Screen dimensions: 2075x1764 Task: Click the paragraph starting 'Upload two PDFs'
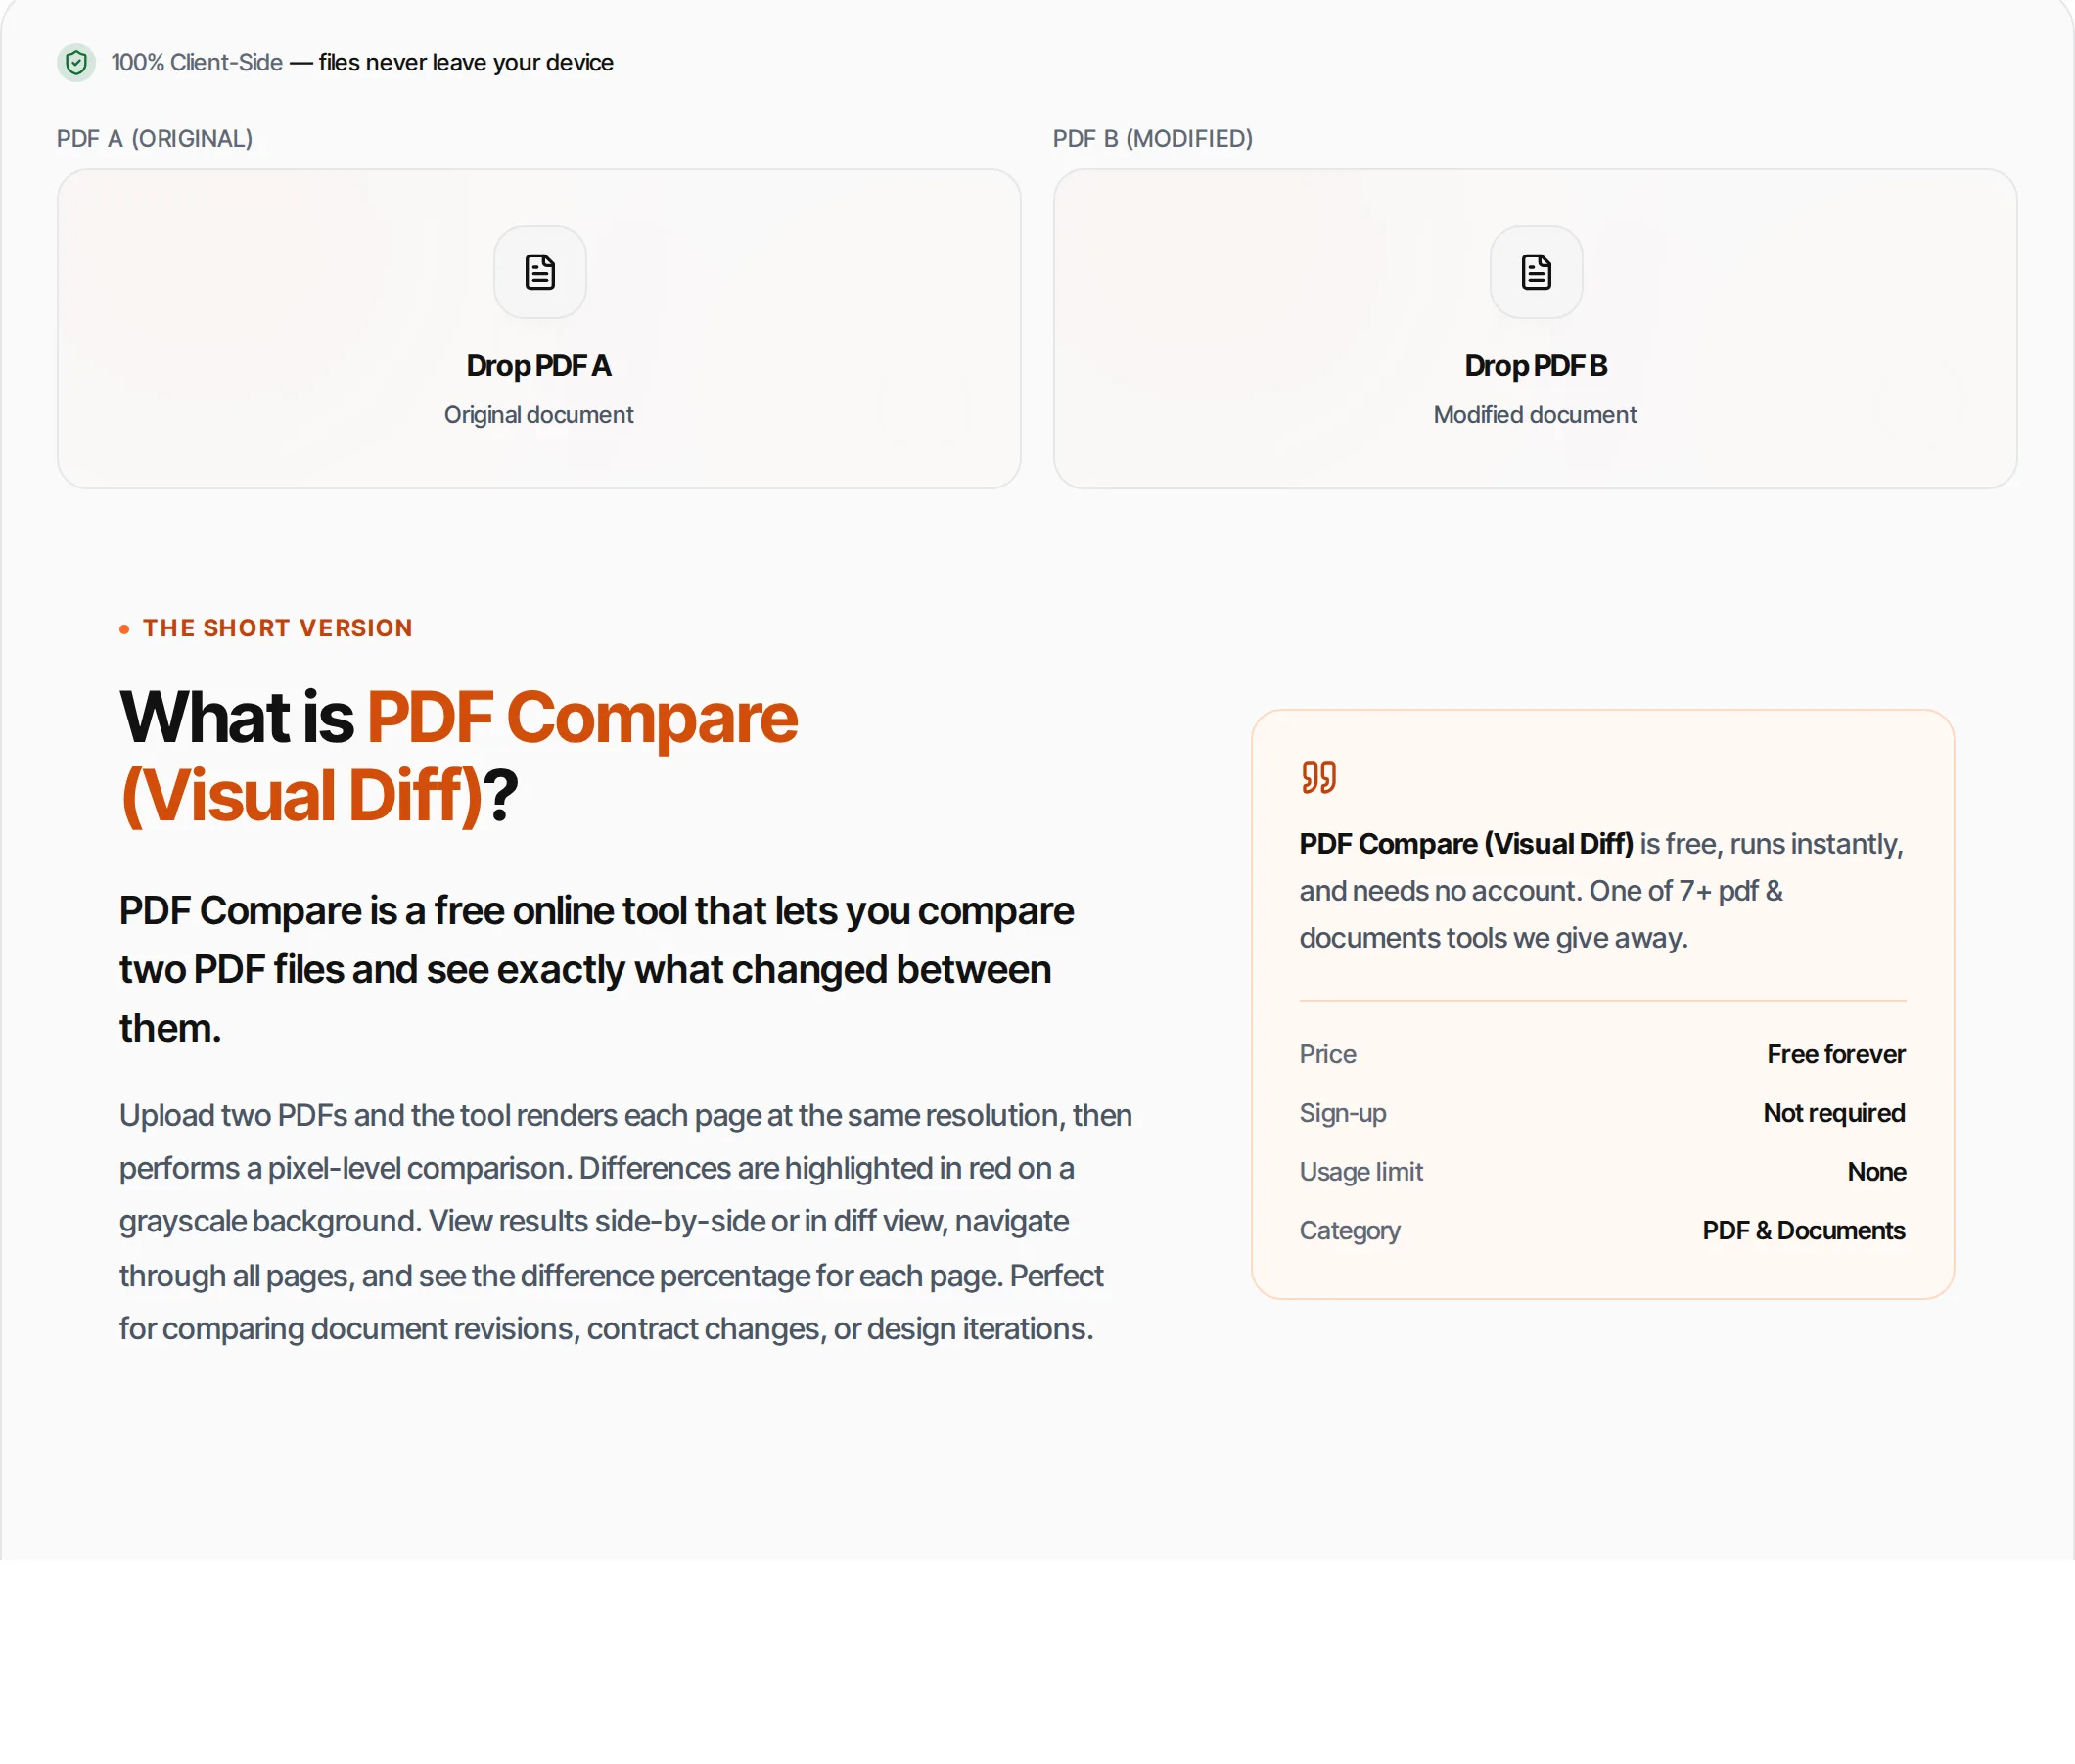626,1222
